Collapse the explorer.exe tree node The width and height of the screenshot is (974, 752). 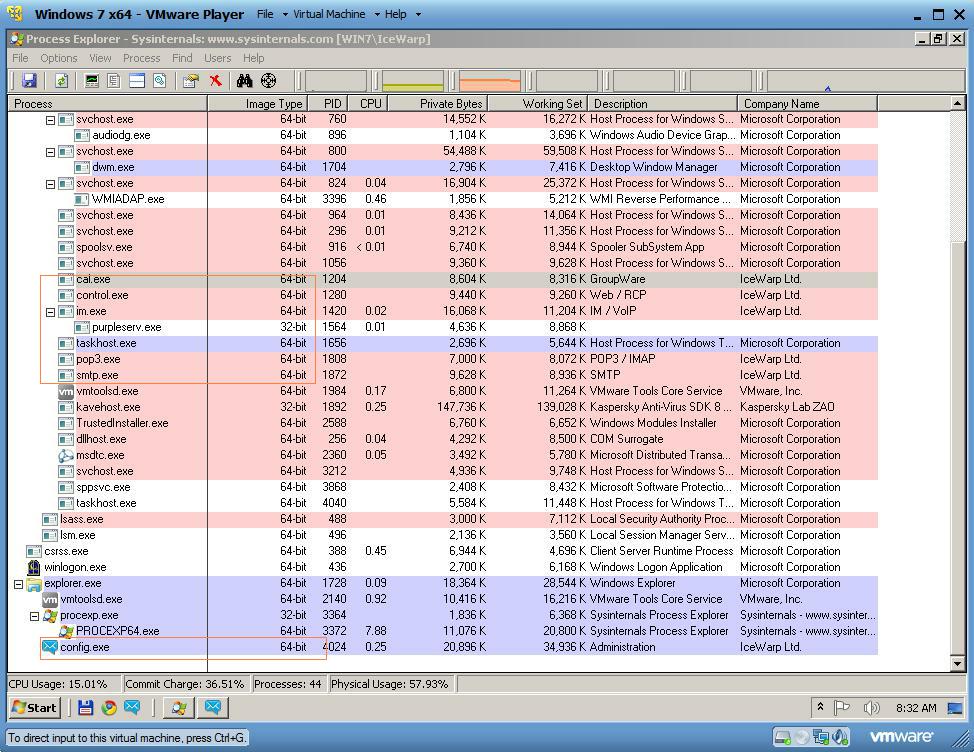[19, 584]
